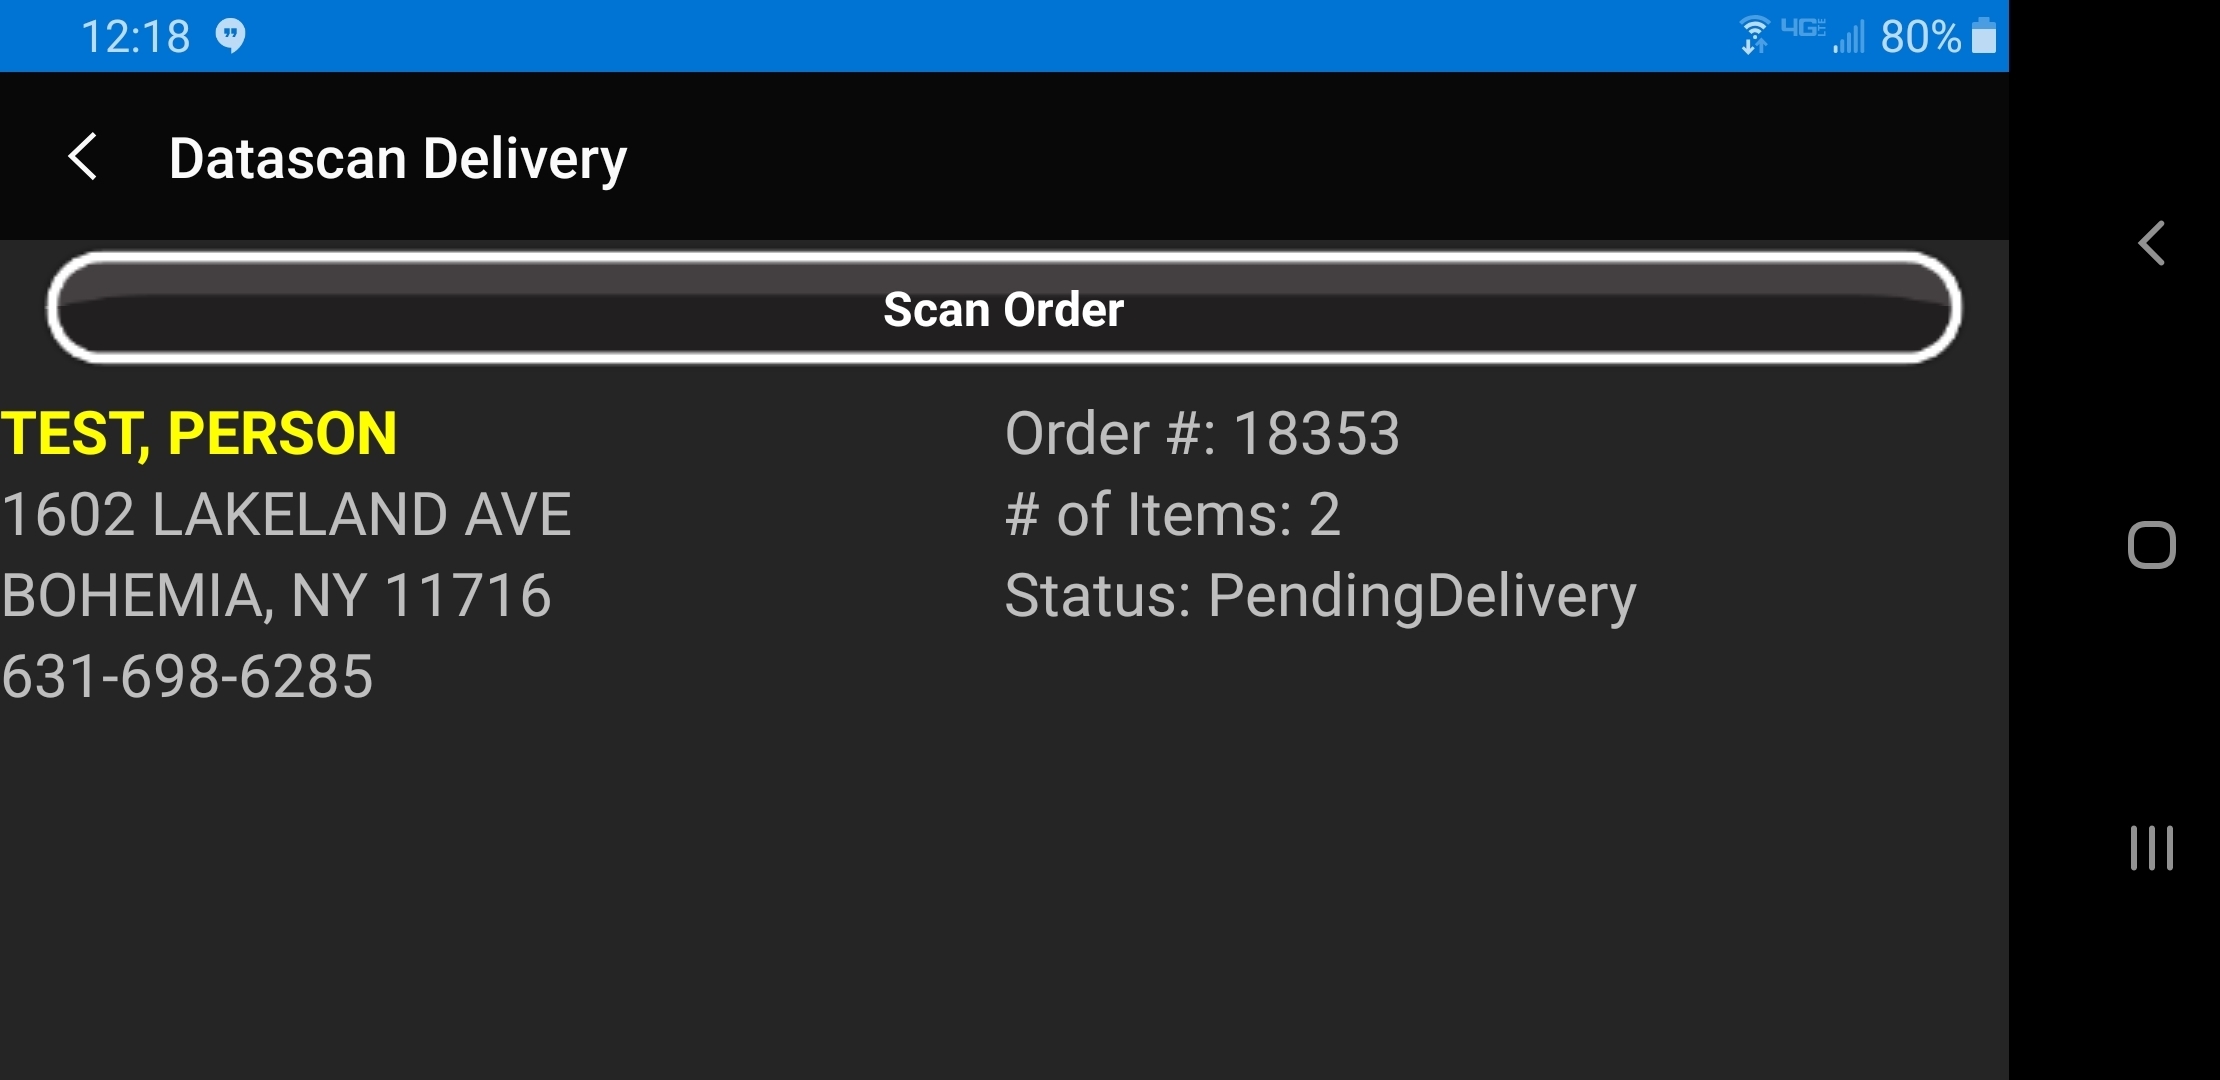Tap the clock showing 12:18
The height and width of the screenshot is (1080, 2220).
[135, 35]
